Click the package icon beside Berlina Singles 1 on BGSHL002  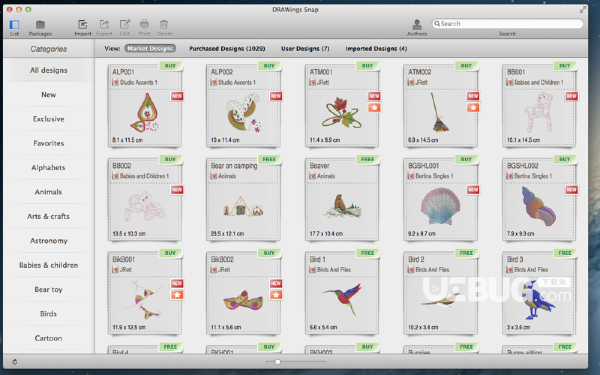(x=510, y=176)
